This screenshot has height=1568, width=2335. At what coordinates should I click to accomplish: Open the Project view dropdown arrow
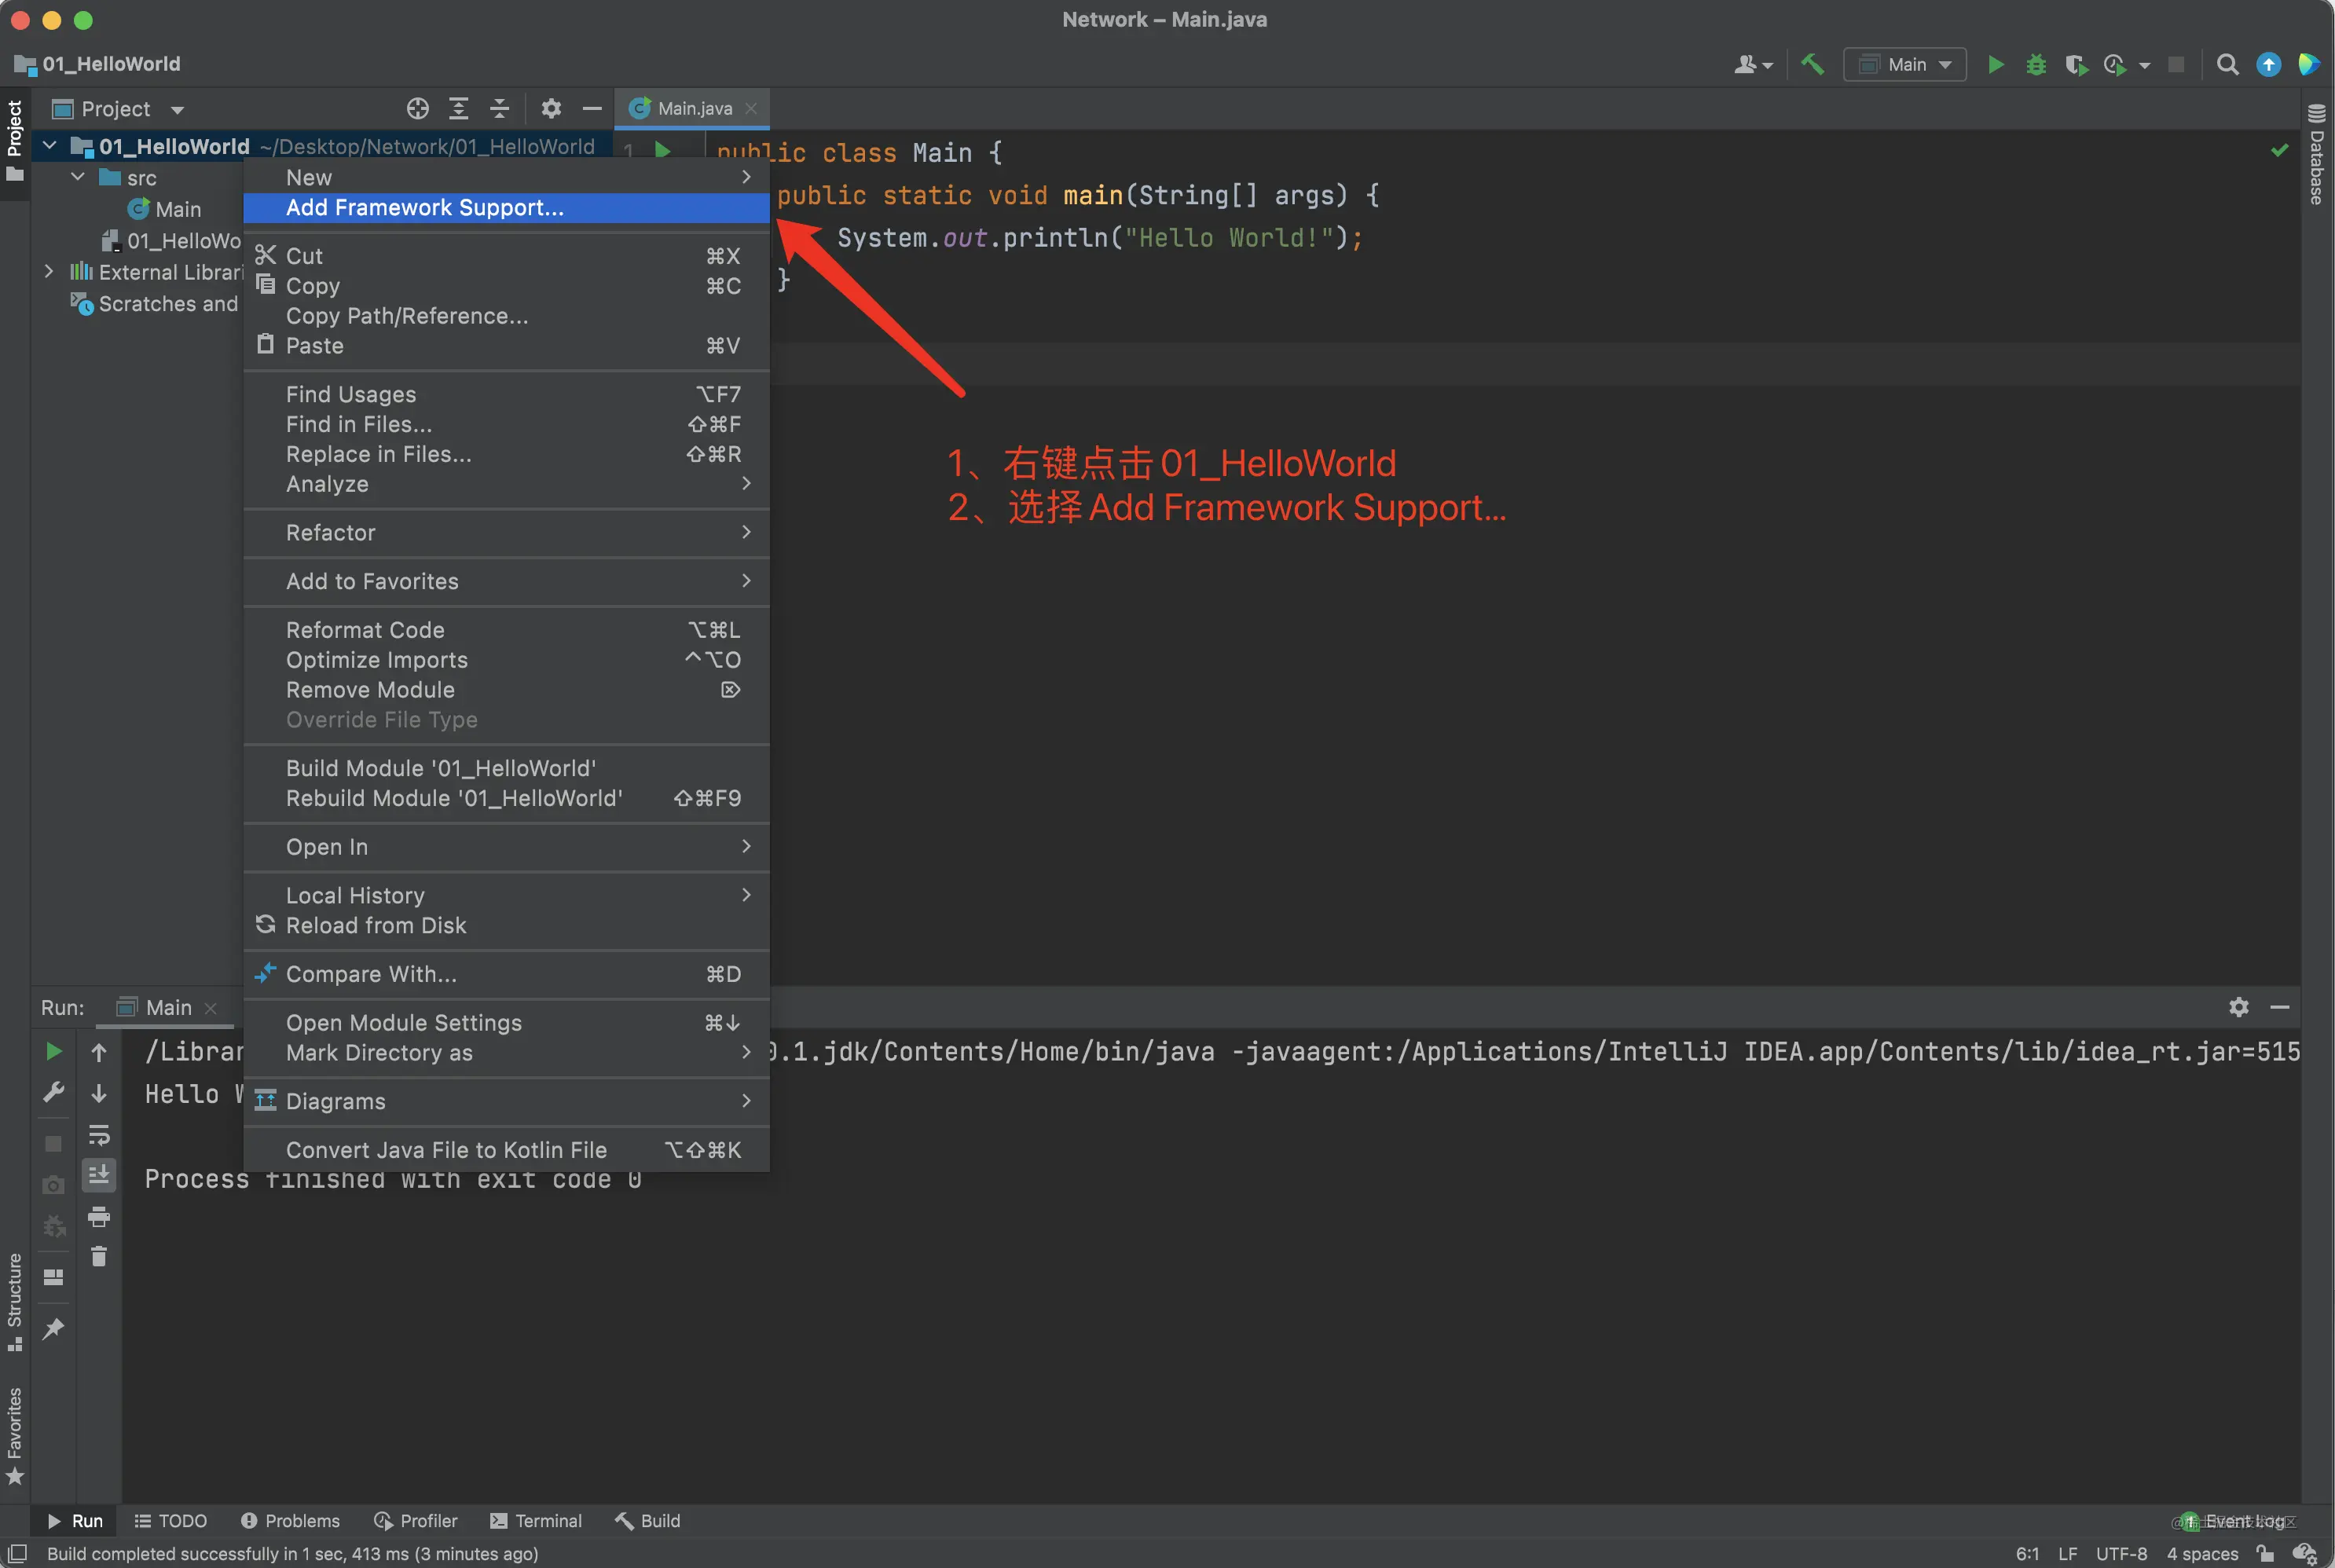pyautogui.click(x=177, y=109)
